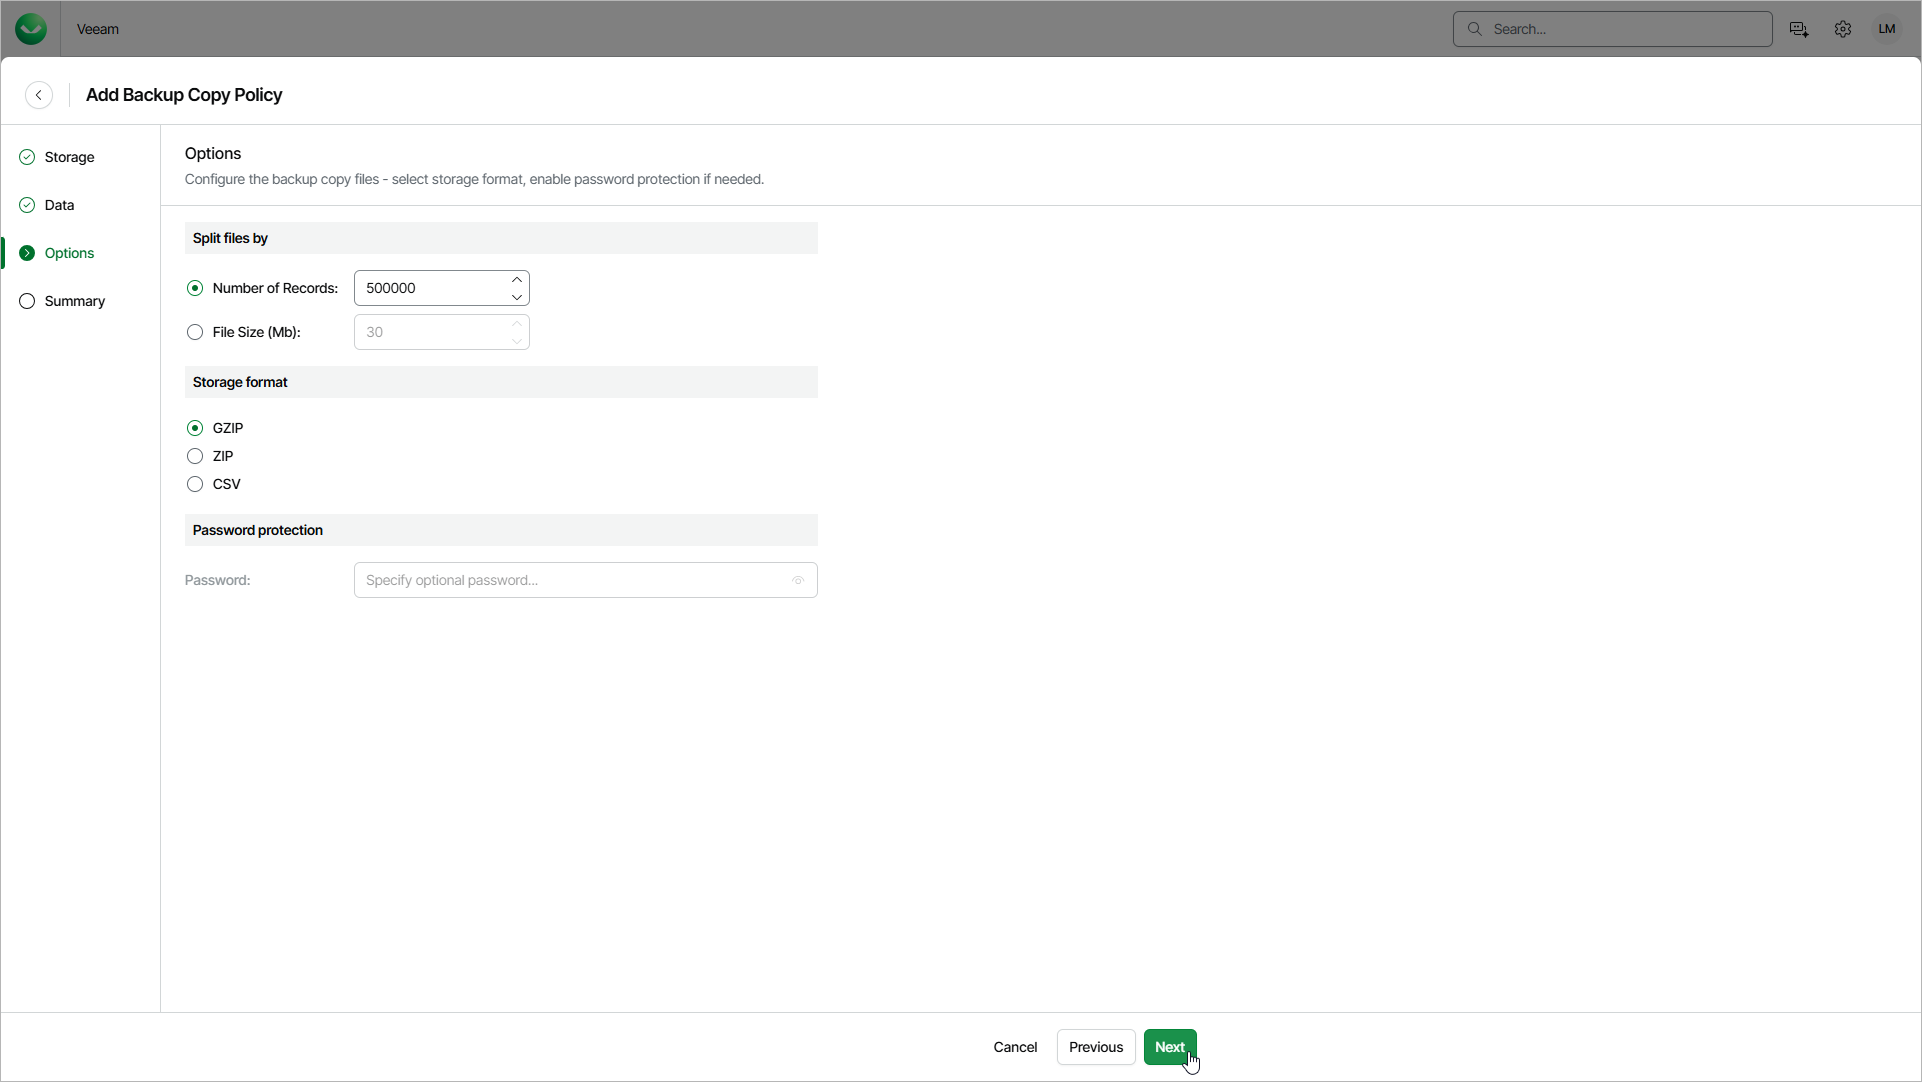Click the Split files by section header

(501, 238)
